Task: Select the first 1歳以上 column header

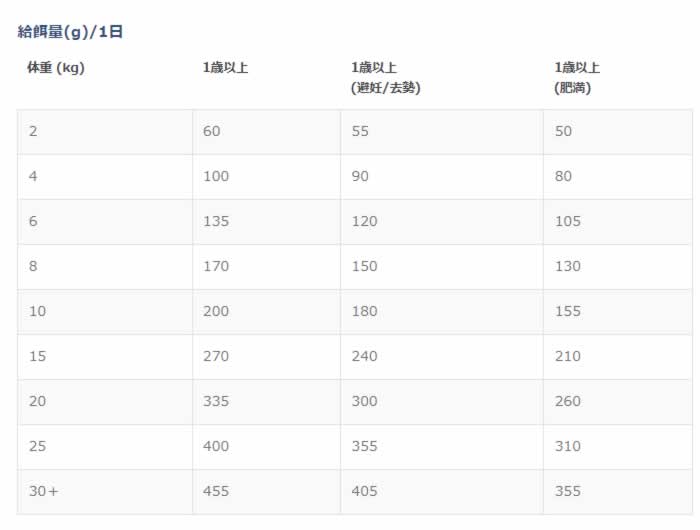Action: pos(225,68)
